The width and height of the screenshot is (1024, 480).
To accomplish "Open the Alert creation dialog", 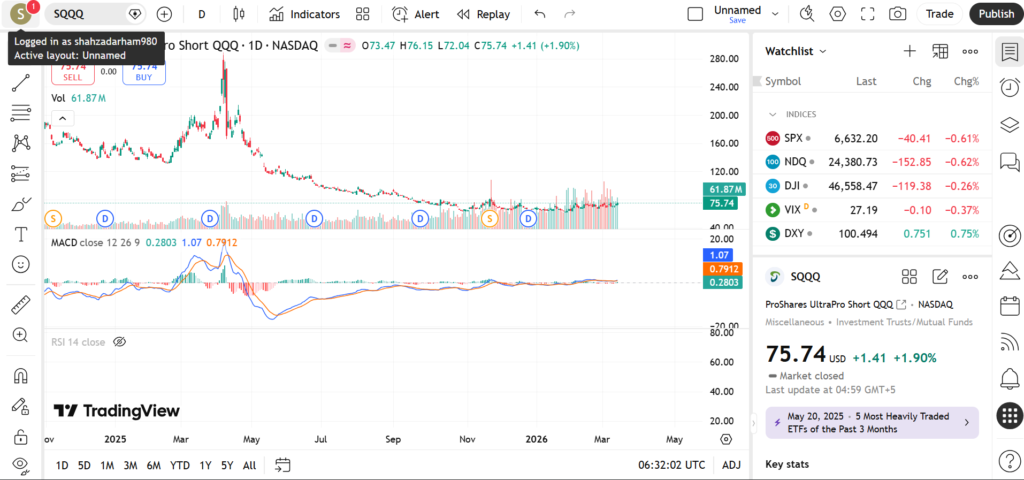I will coord(415,14).
